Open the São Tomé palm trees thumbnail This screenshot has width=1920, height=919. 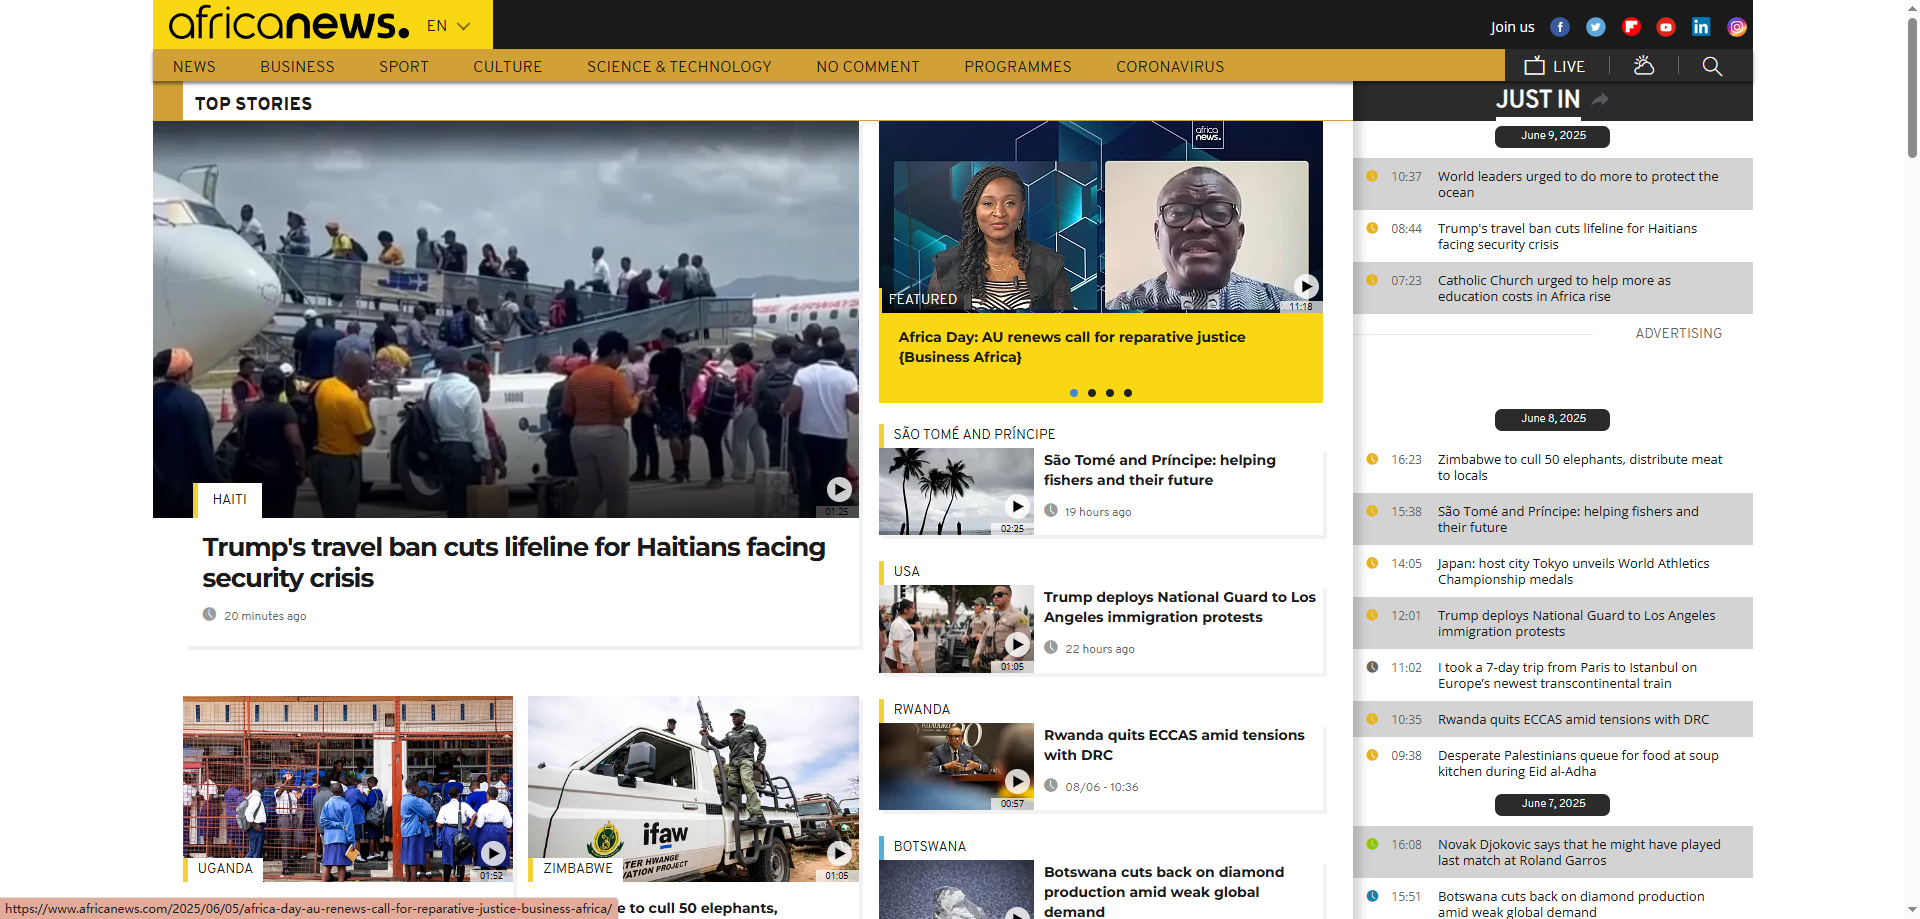pyautogui.click(x=956, y=491)
